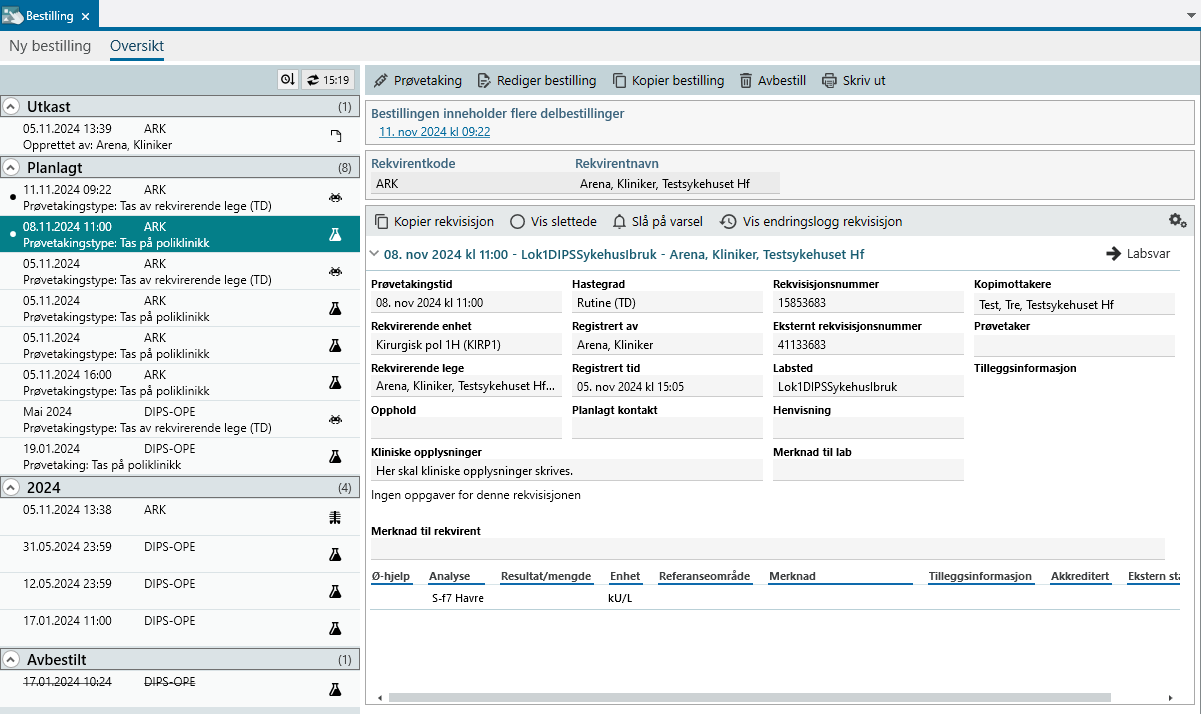Toggle Vis slettede option
This screenshot has width=1201, height=714.
pos(517,222)
